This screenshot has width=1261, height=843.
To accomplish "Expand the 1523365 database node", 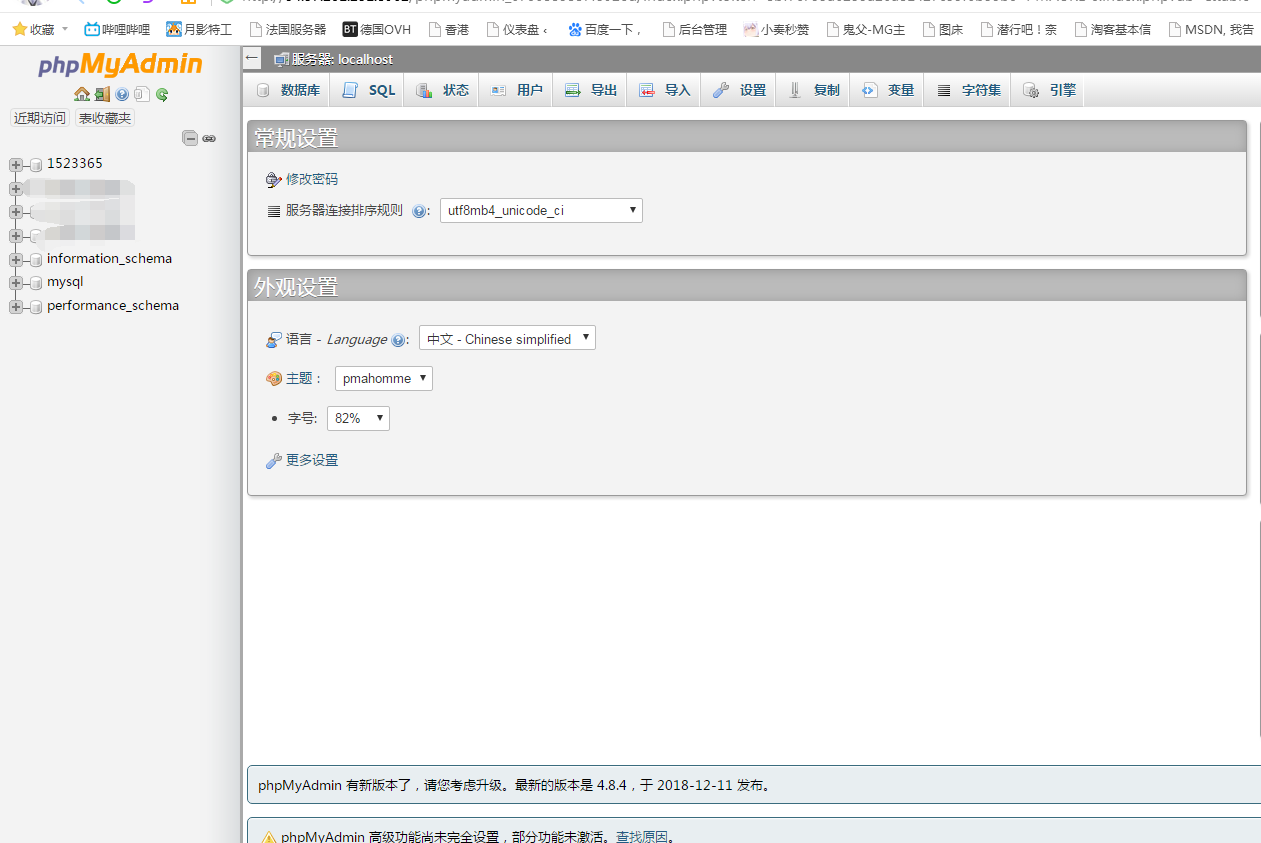I will [16, 164].
